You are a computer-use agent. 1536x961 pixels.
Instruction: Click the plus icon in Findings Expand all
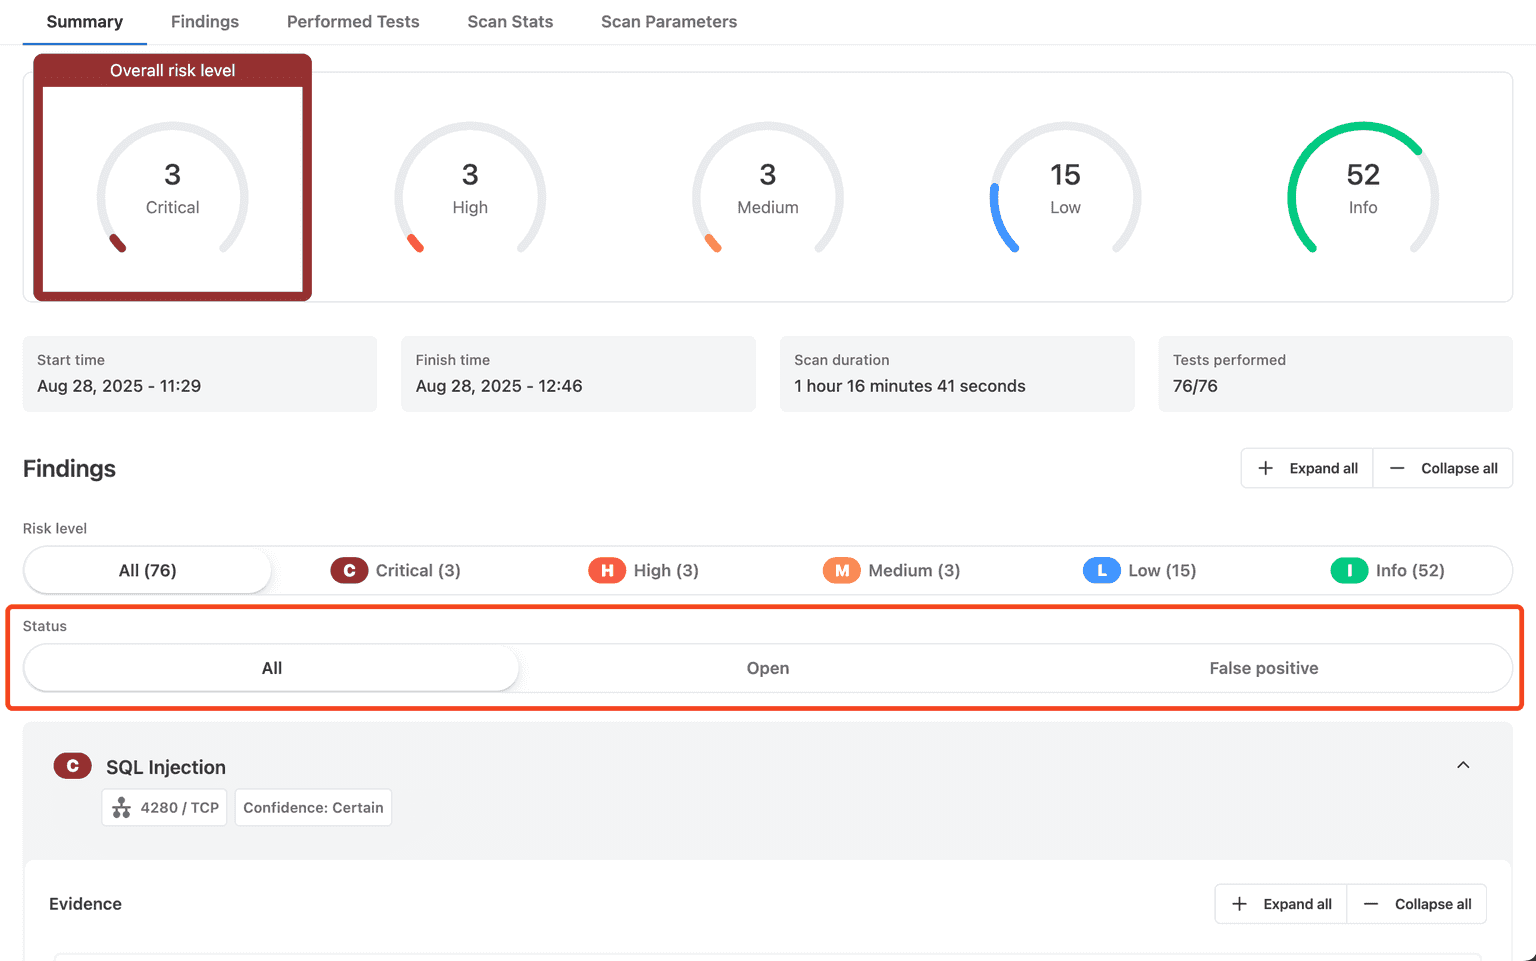point(1265,468)
